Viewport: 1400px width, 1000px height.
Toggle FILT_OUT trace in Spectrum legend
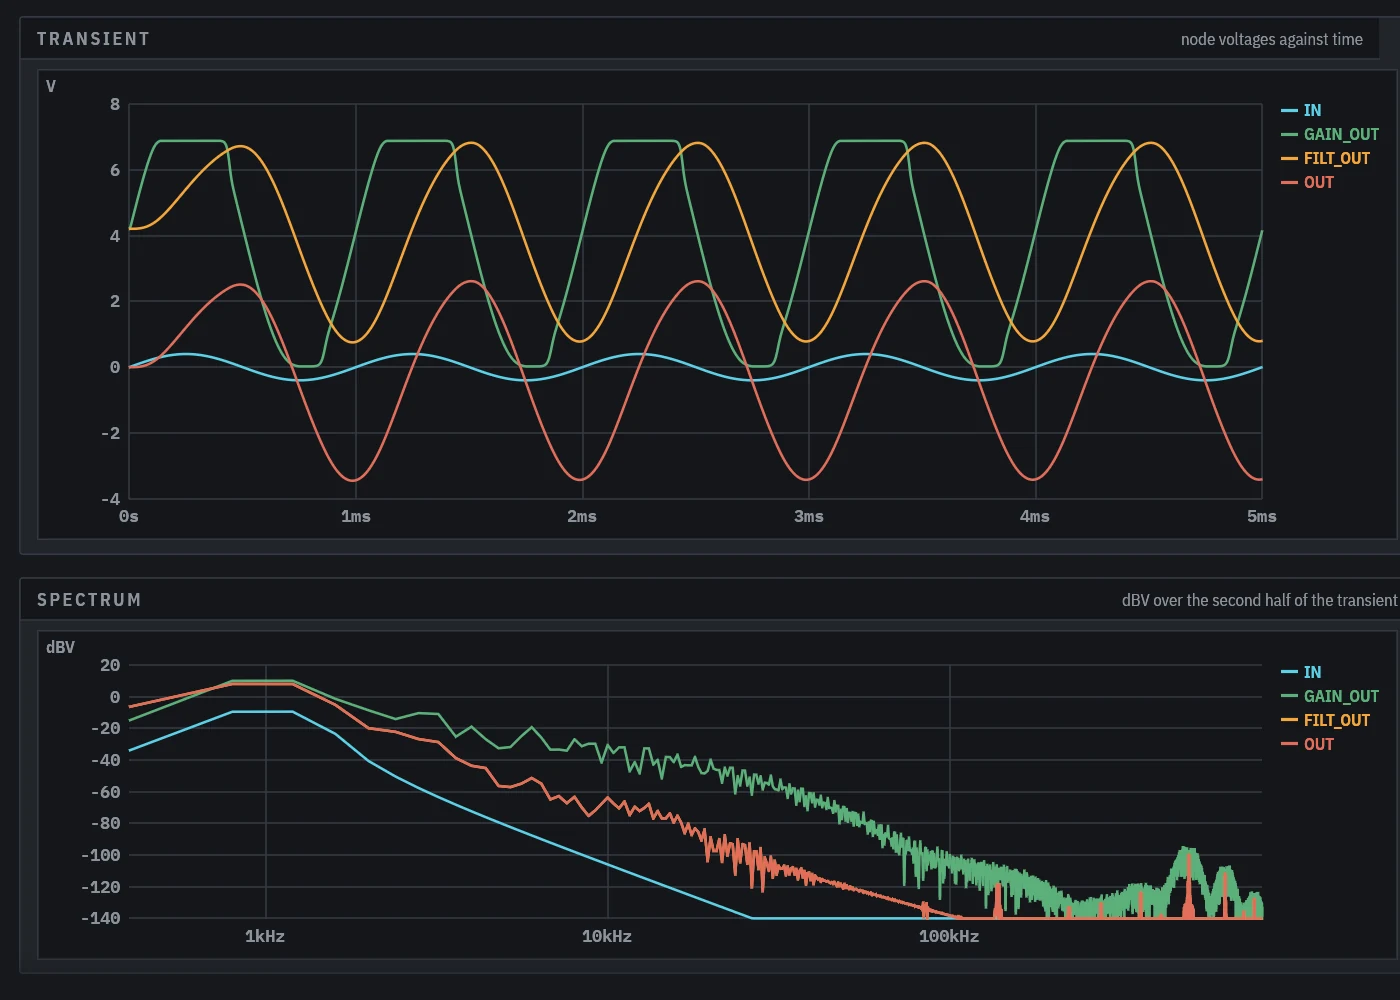tap(1326, 720)
